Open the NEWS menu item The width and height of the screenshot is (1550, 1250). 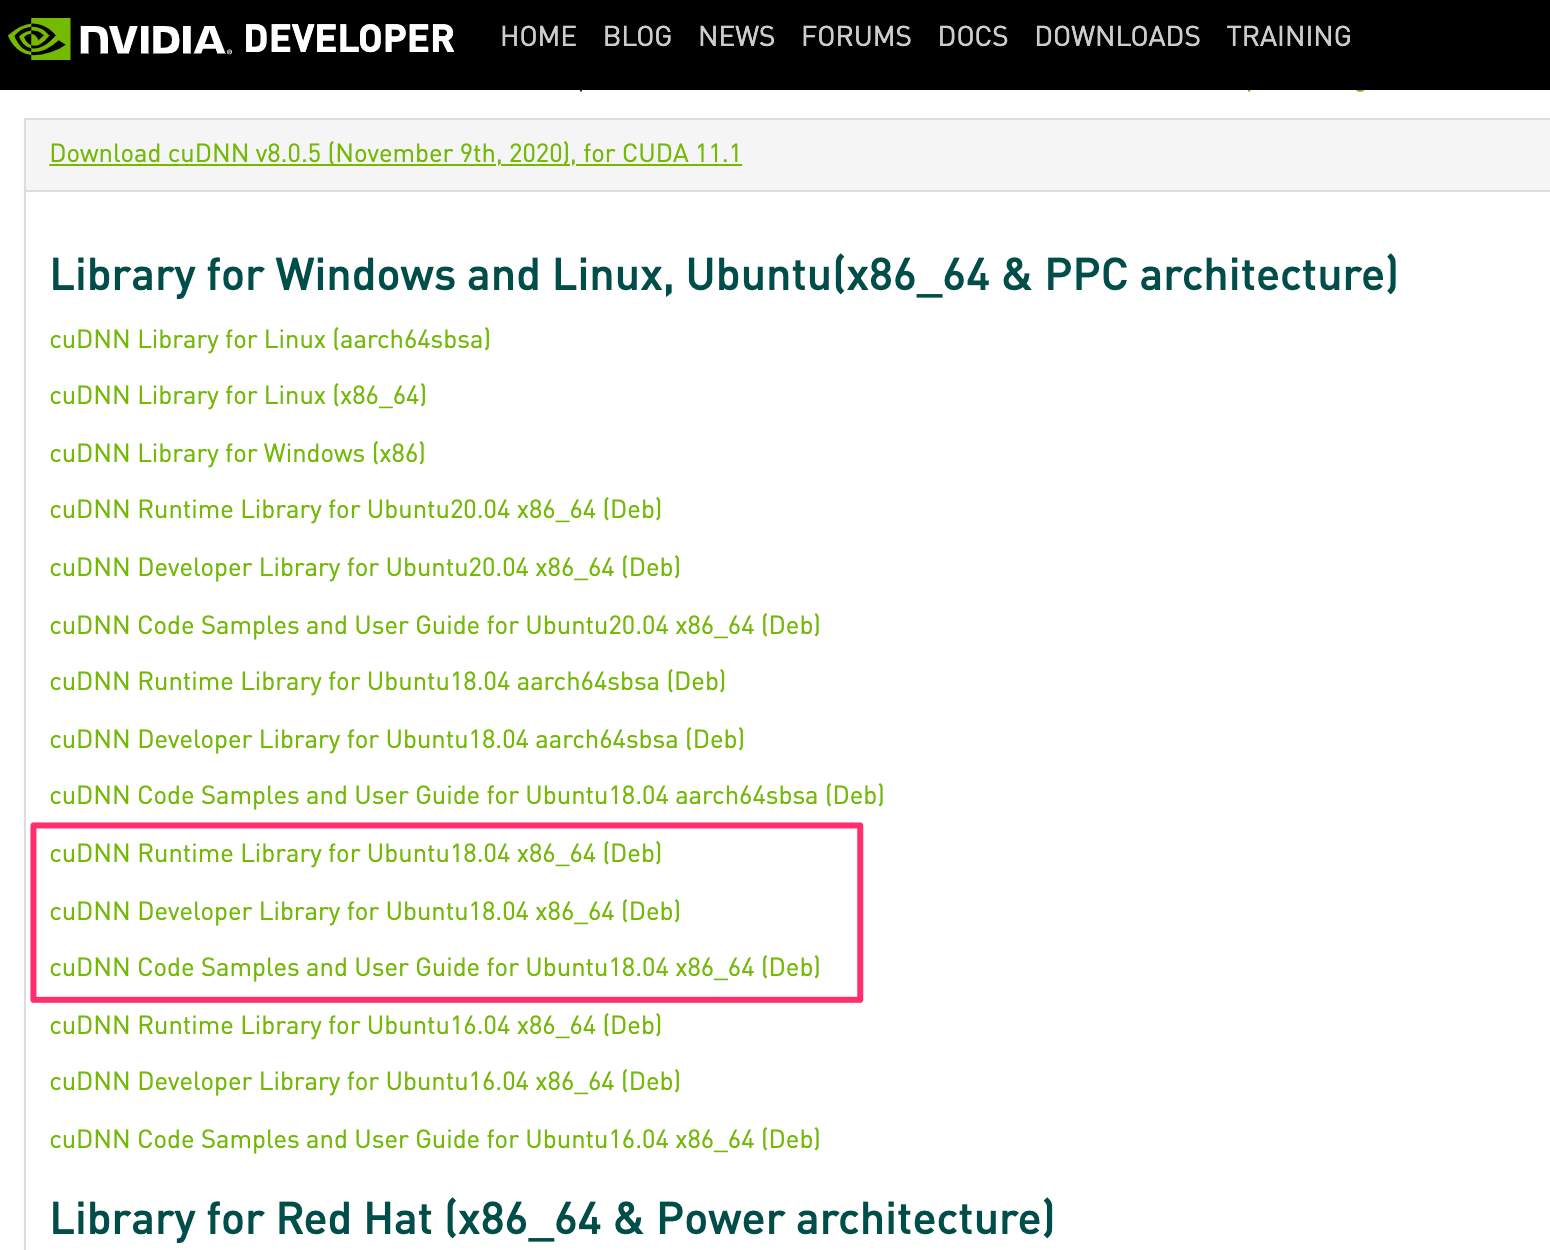736,37
